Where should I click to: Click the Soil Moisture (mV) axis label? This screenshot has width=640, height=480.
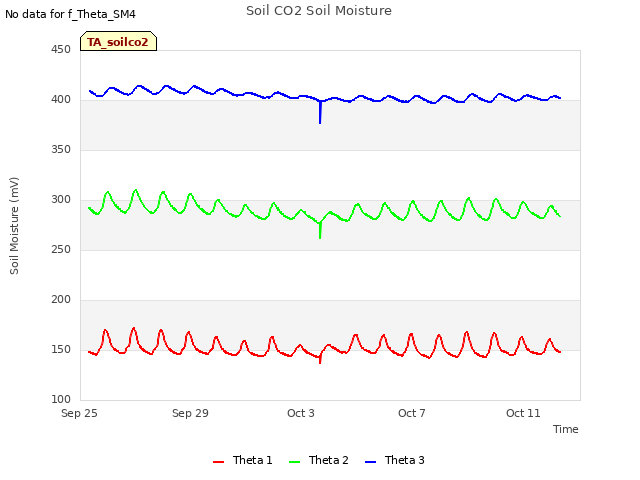pyautogui.click(x=14, y=226)
